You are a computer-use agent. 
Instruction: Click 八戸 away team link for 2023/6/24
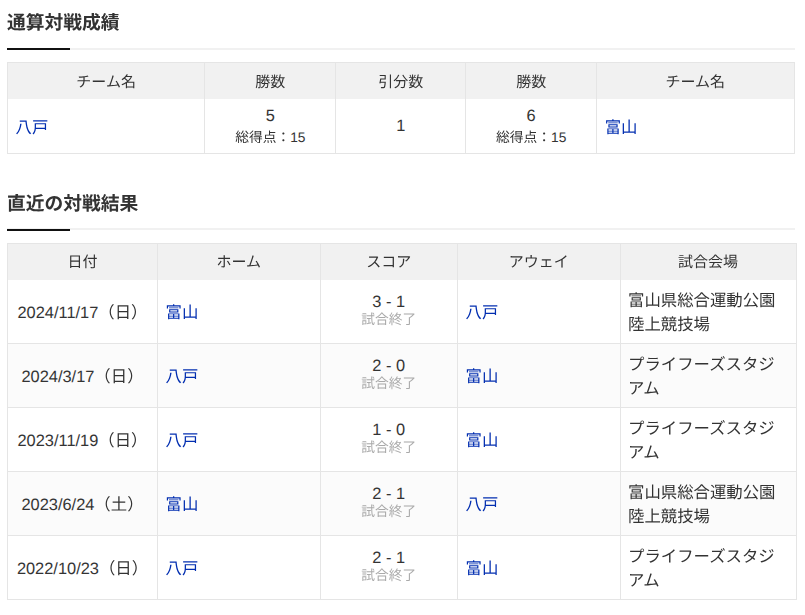482,504
